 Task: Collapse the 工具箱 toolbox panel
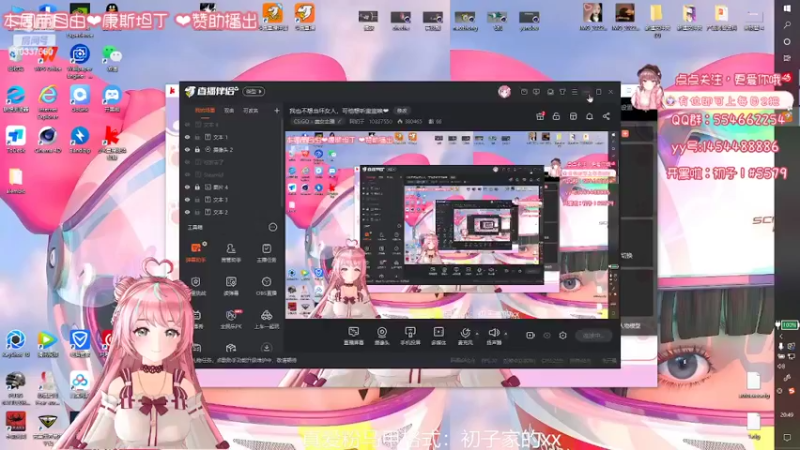tap(272, 227)
